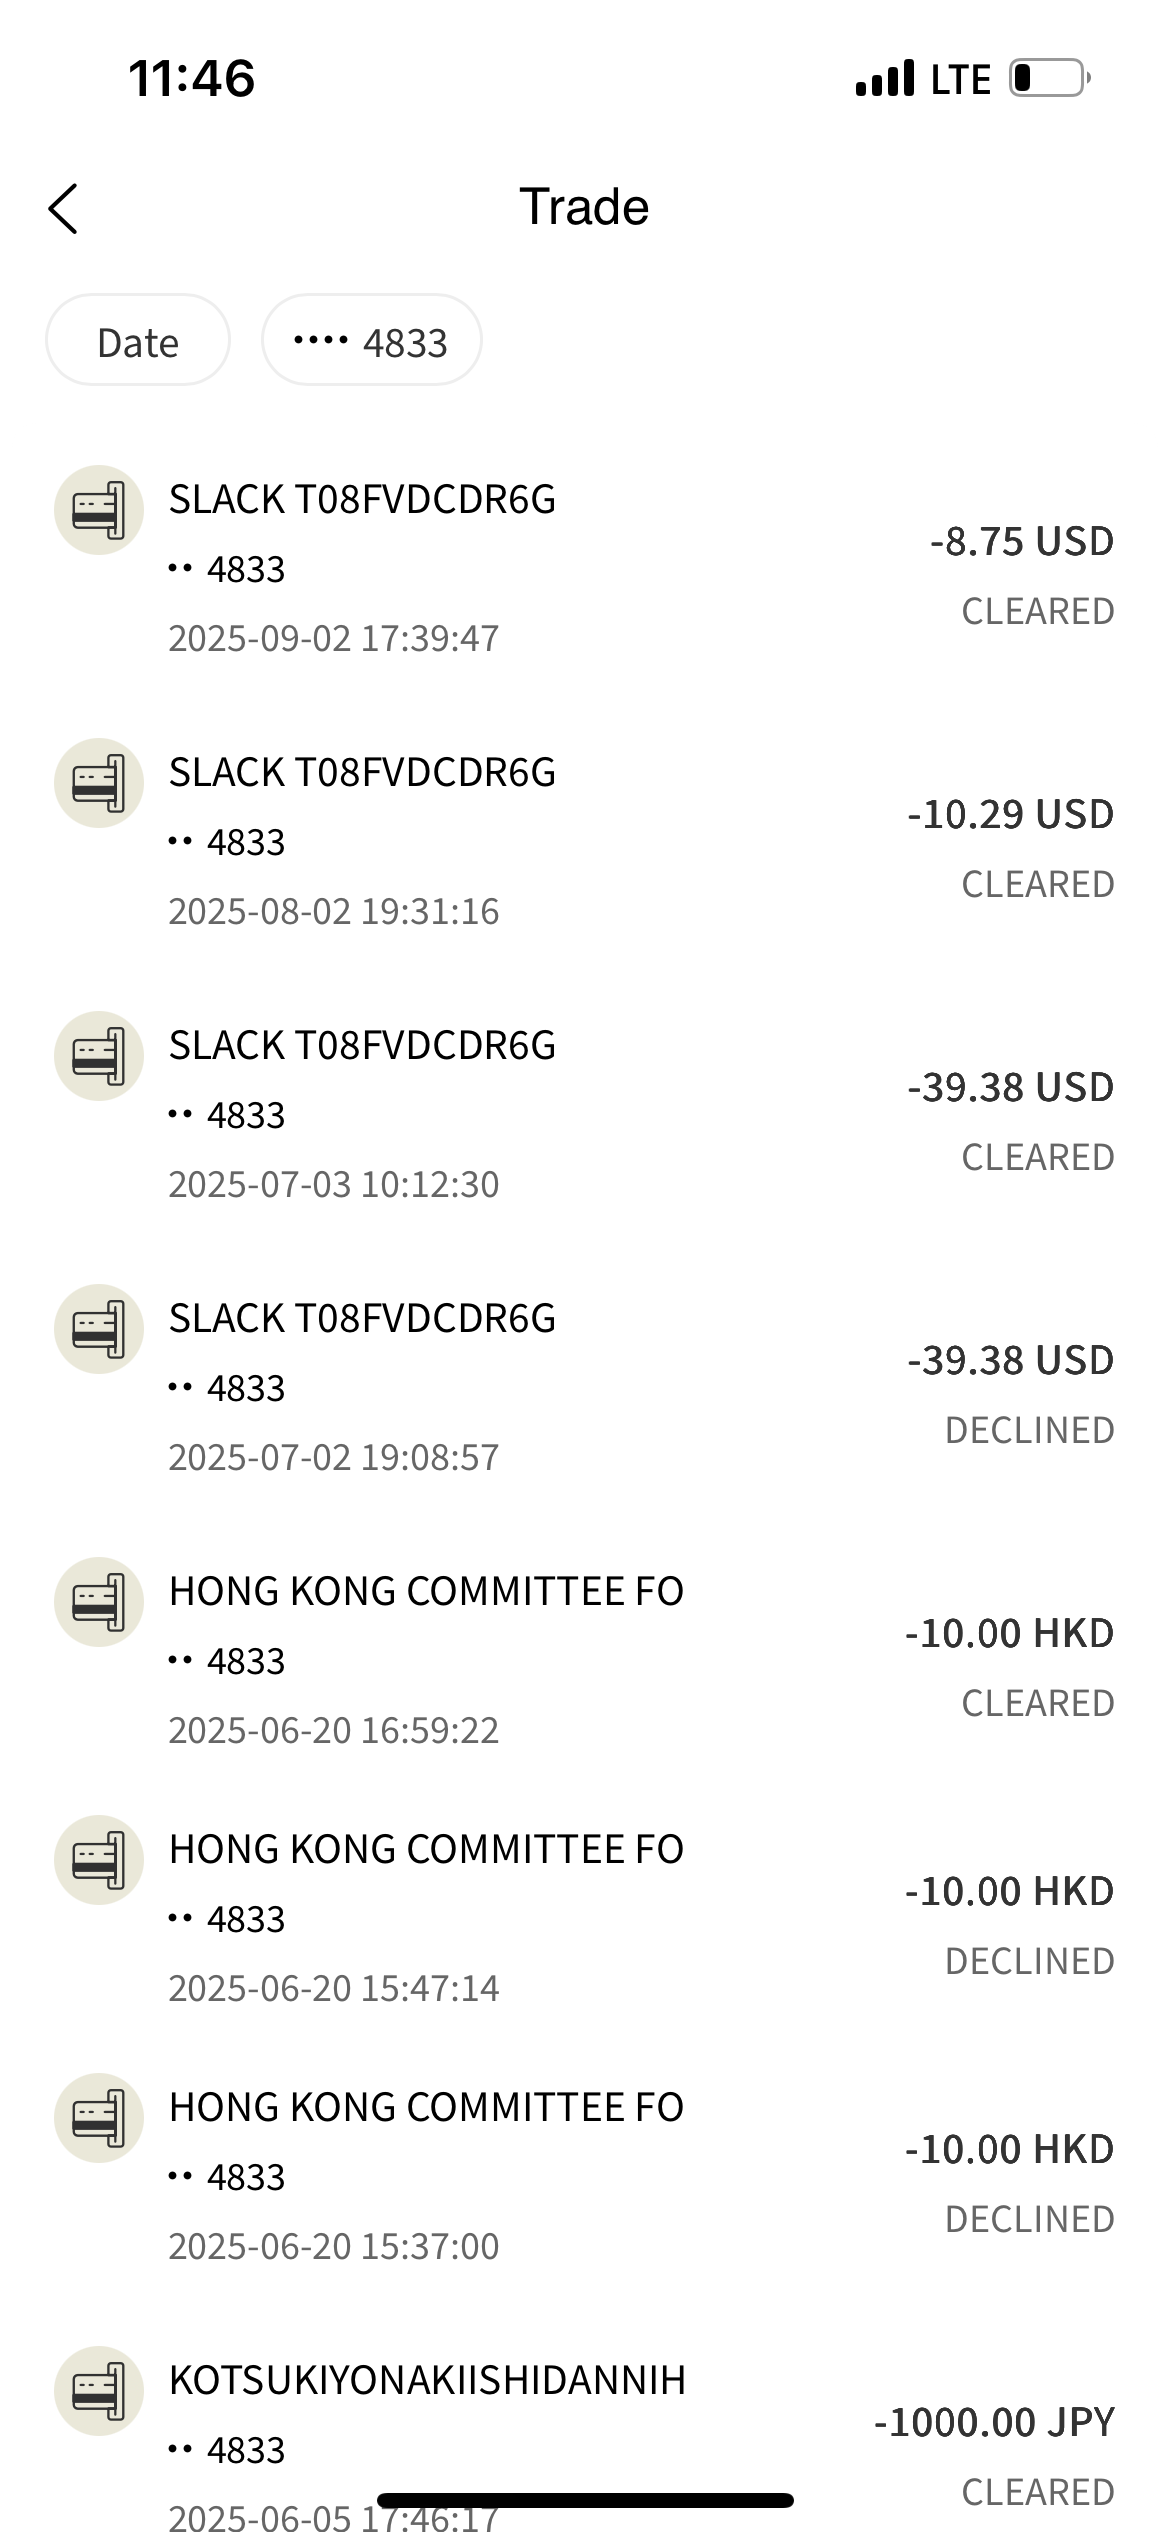Tap card icon of 2025-07-03 Slack transaction
1170x2532 pixels.
[x=98, y=1056]
